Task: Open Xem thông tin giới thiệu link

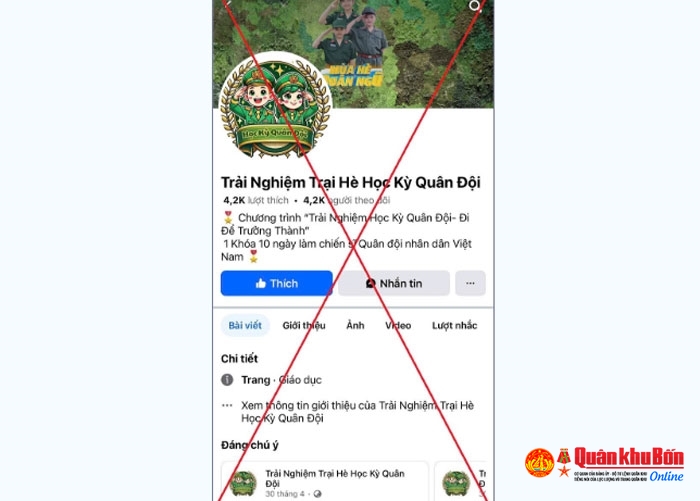Action: (357, 412)
